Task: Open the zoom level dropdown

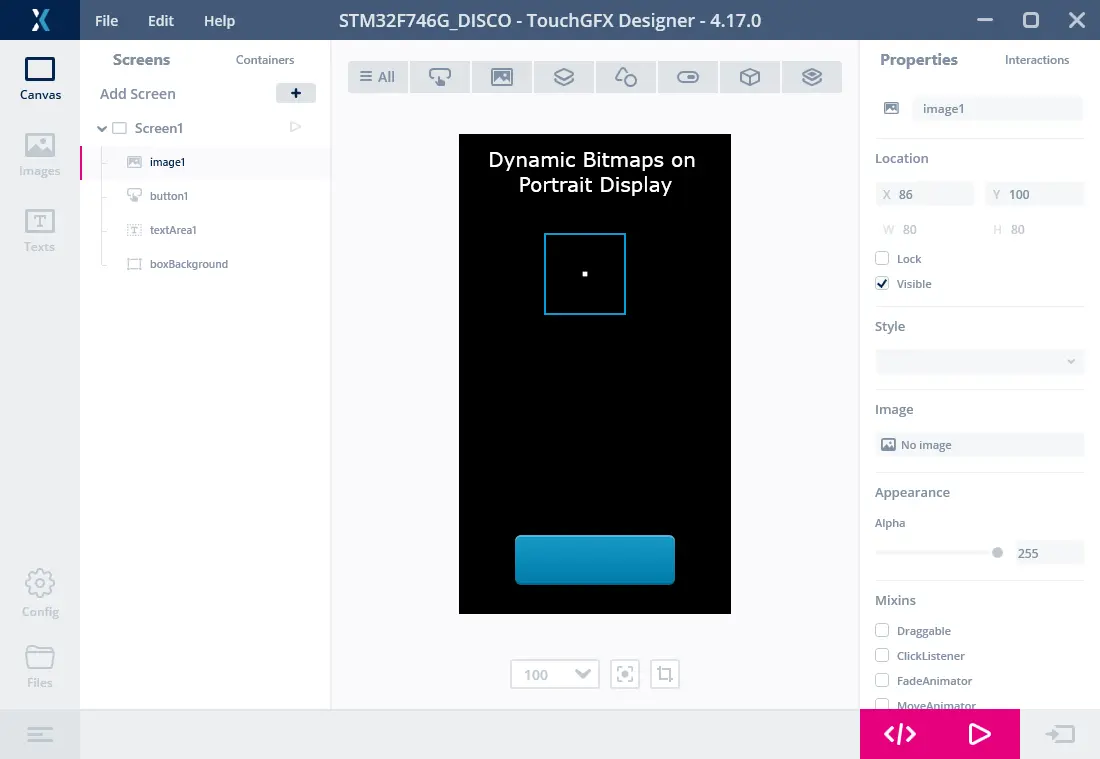Action: (x=555, y=674)
